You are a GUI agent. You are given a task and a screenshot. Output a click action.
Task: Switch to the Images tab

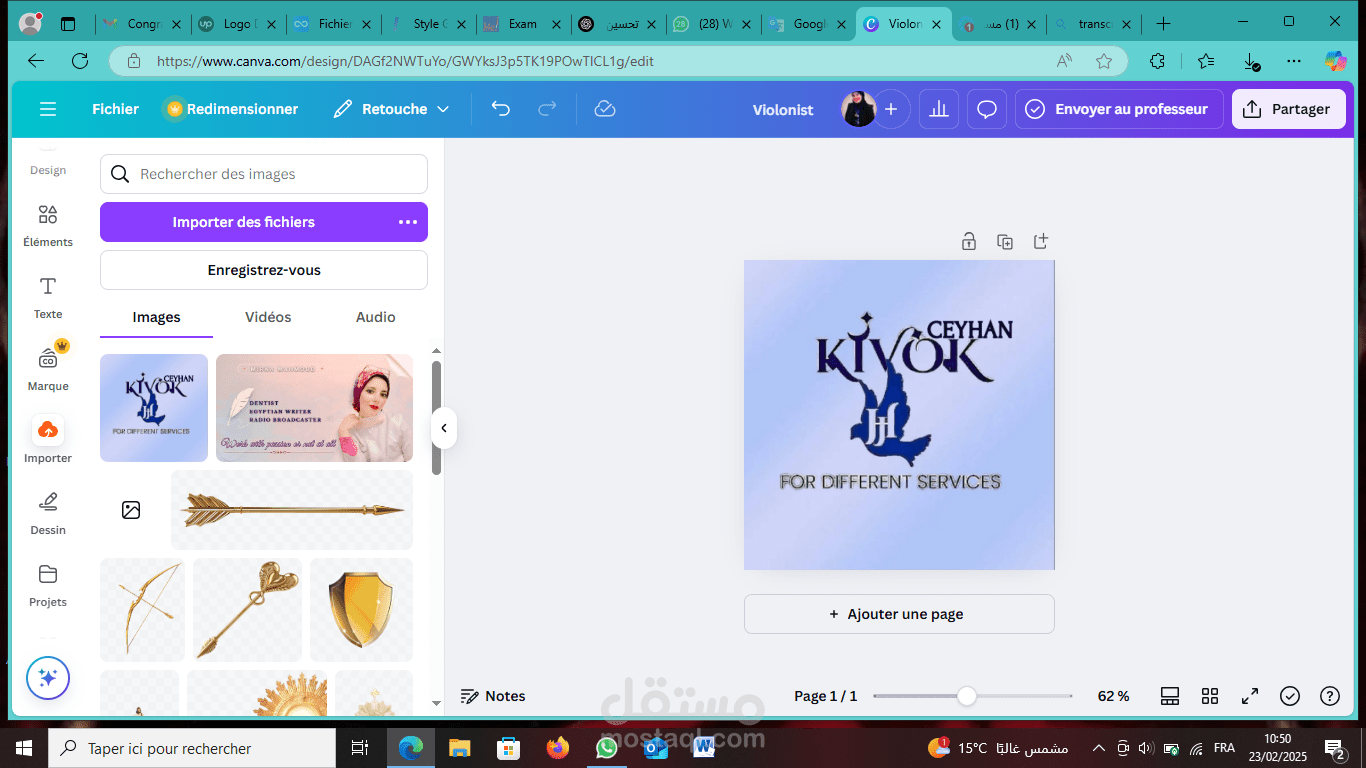coord(157,317)
